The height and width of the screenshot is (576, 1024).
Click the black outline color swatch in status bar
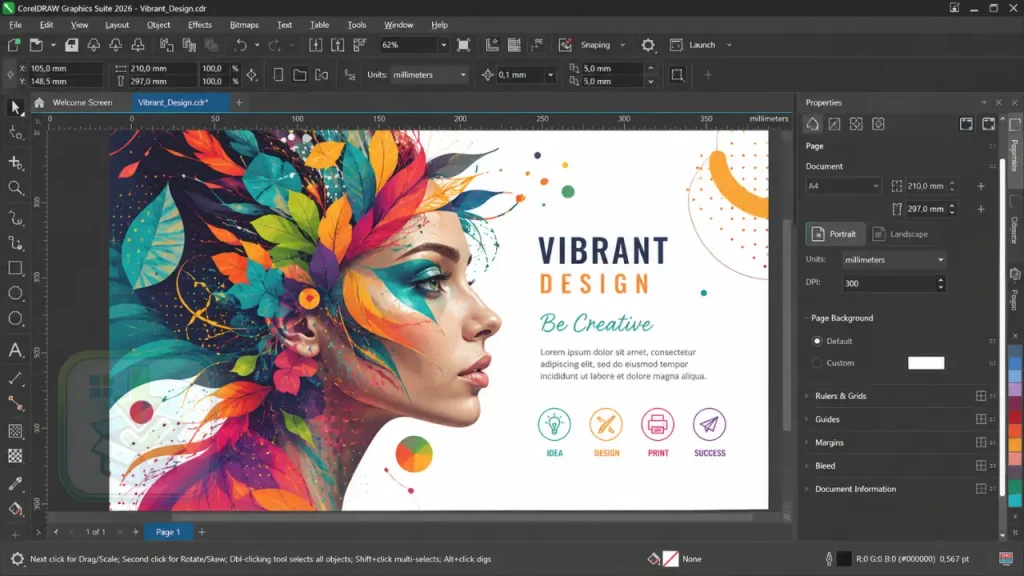(844, 559)
